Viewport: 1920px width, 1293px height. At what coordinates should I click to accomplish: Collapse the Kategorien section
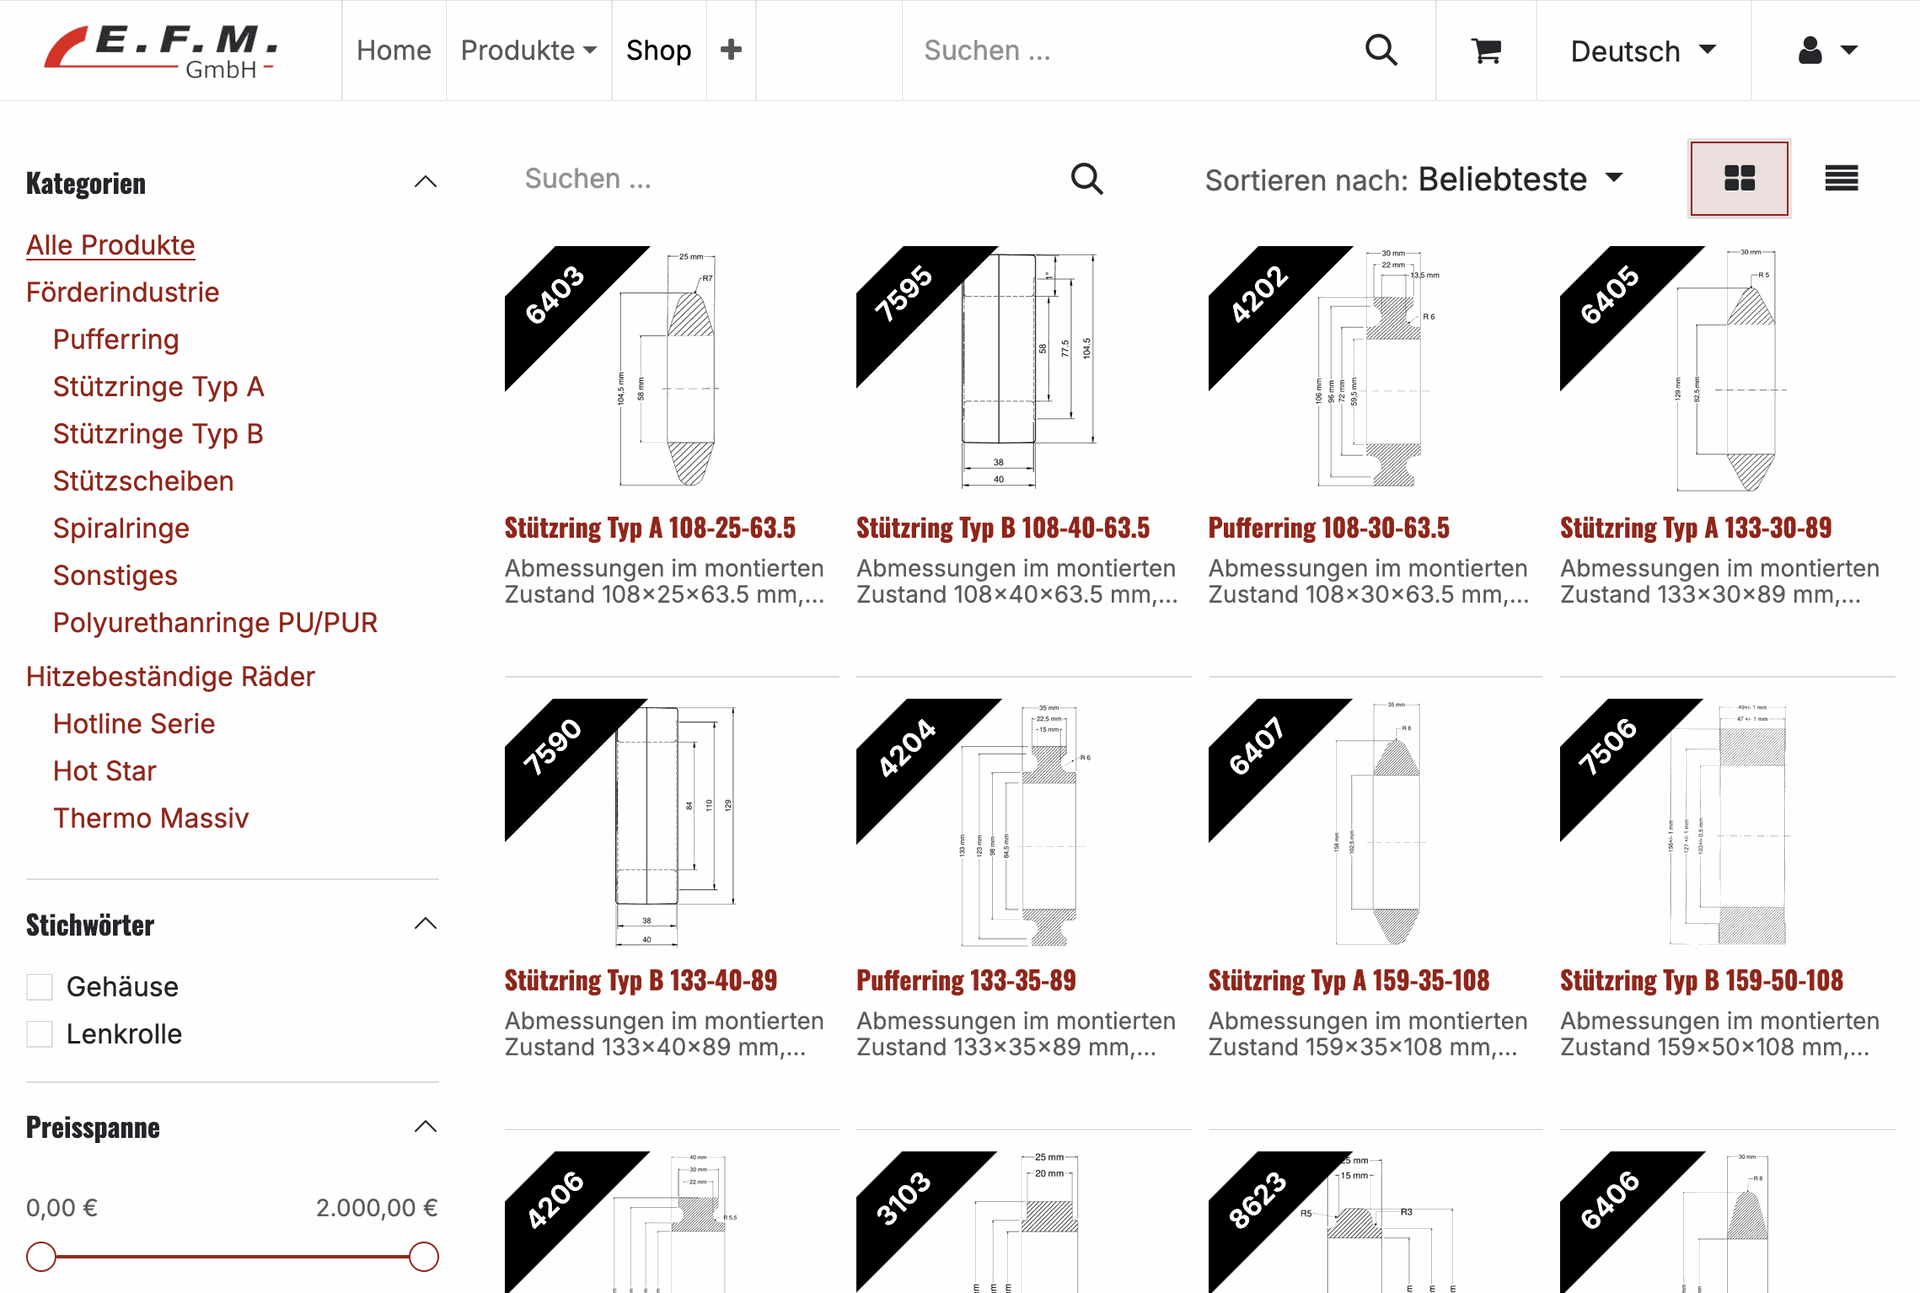(425, 182)
